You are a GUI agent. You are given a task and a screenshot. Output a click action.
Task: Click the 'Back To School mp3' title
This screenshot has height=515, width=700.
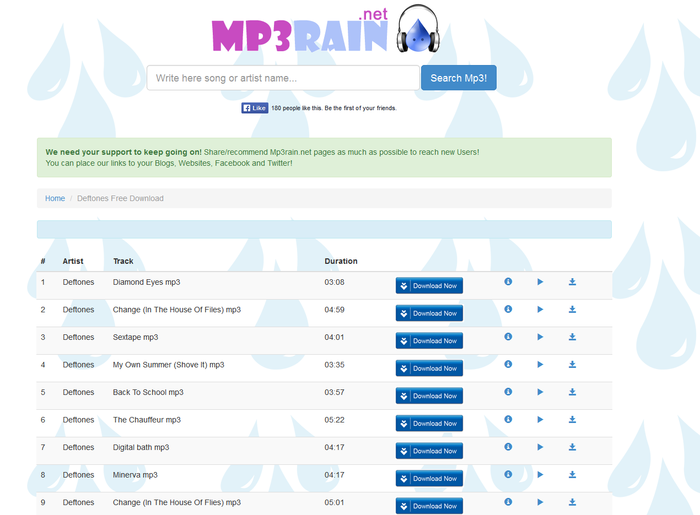pyautogui.click(x=148, y=392)
